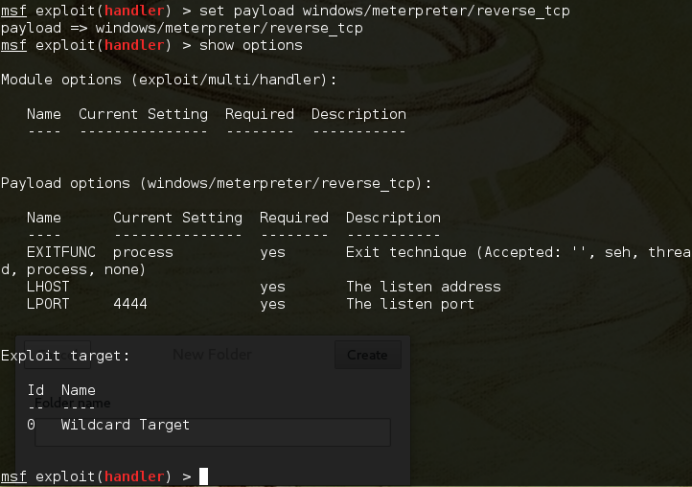Image resolution: width=692 pixels, height=487 pixels.
Task: Click the 'New Folder' dialog title
Action: click(x=212, y=354)
